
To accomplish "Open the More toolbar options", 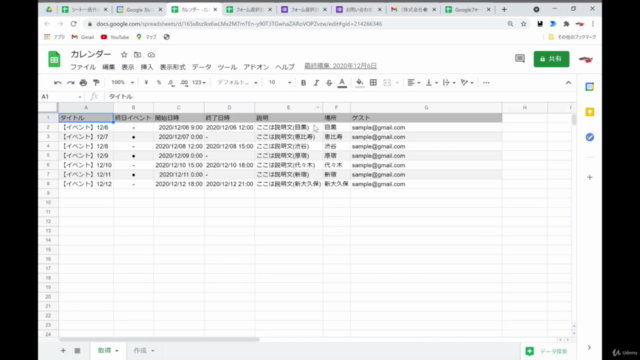I will click(x=486, y=82).
